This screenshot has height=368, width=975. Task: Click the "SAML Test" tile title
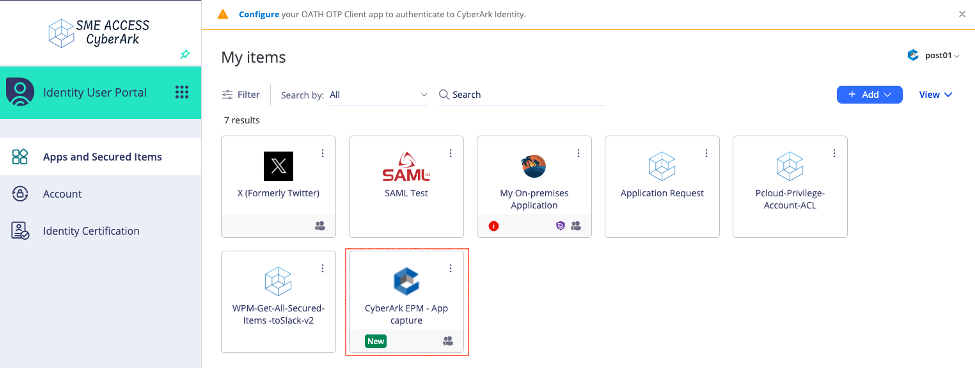tap(407, 193)
